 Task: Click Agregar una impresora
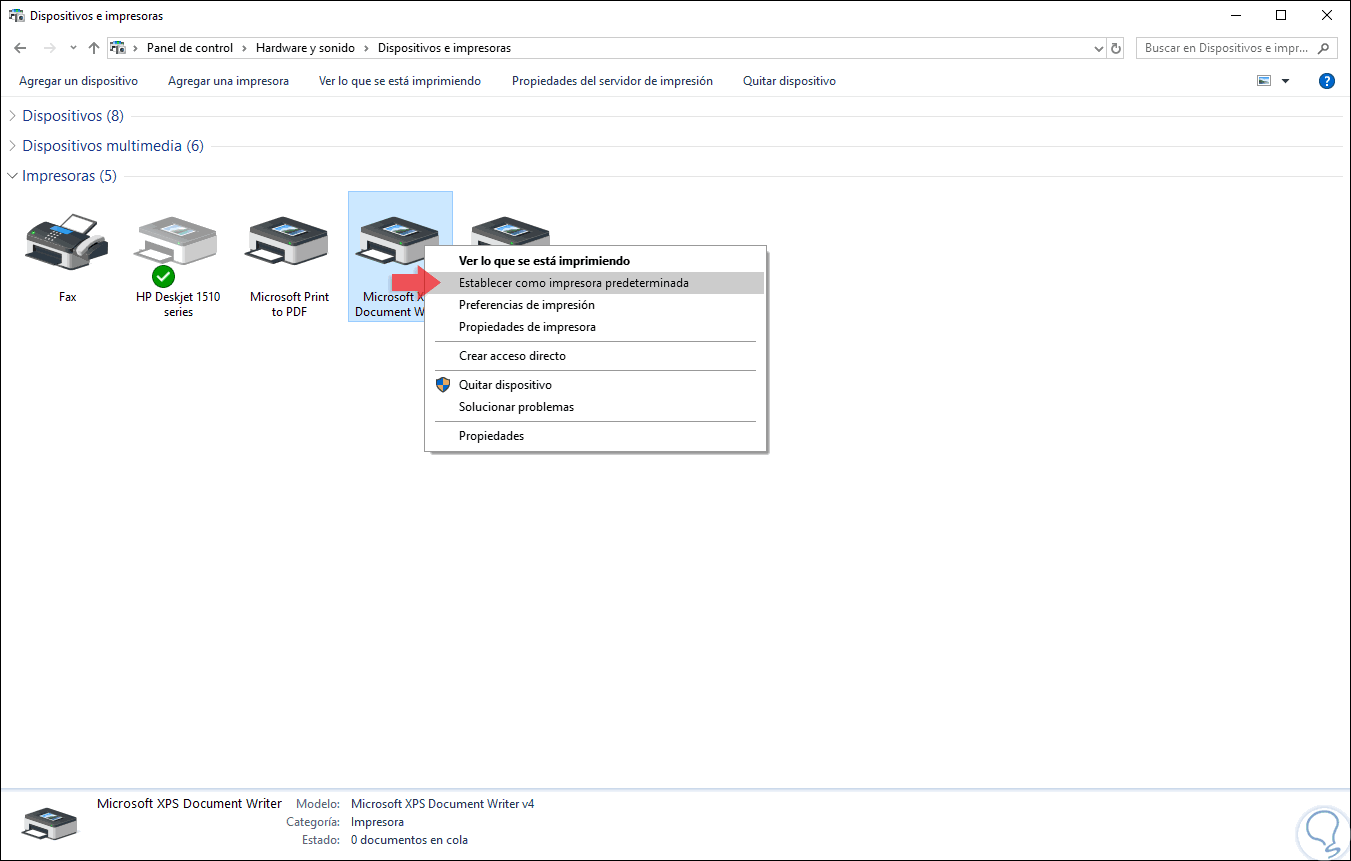click(x=229, y=81)
